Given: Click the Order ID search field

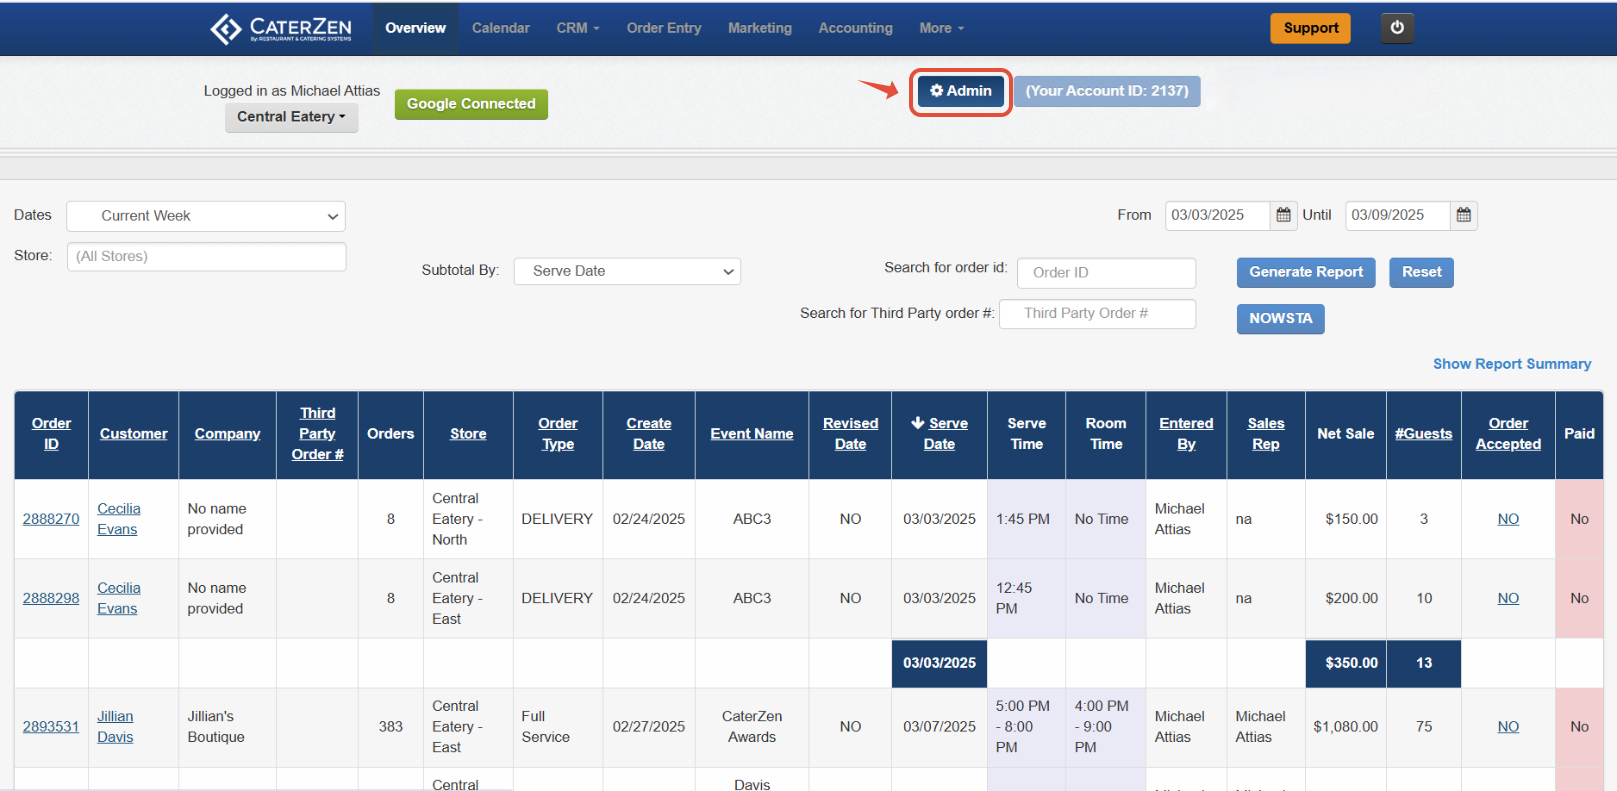Looking at the screenshot, I should [x=1106, y=272].
